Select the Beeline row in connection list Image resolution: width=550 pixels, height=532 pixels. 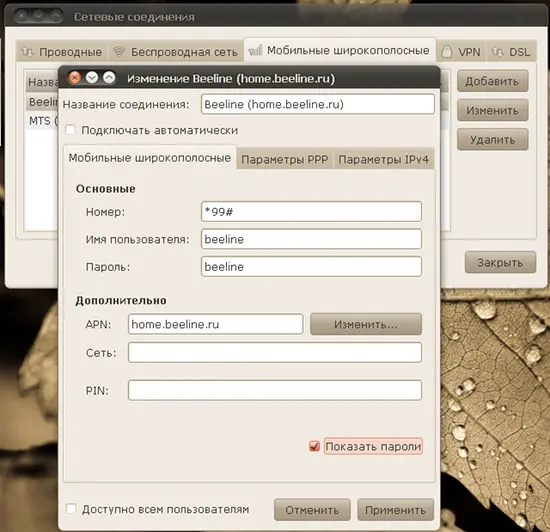[42, 102]
